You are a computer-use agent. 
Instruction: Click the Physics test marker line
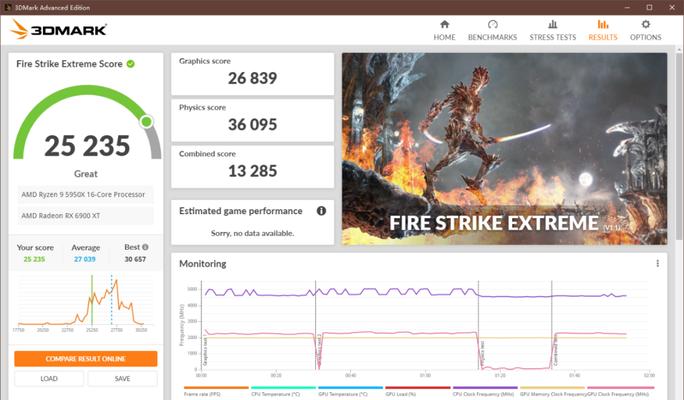[x=479, y=325]
